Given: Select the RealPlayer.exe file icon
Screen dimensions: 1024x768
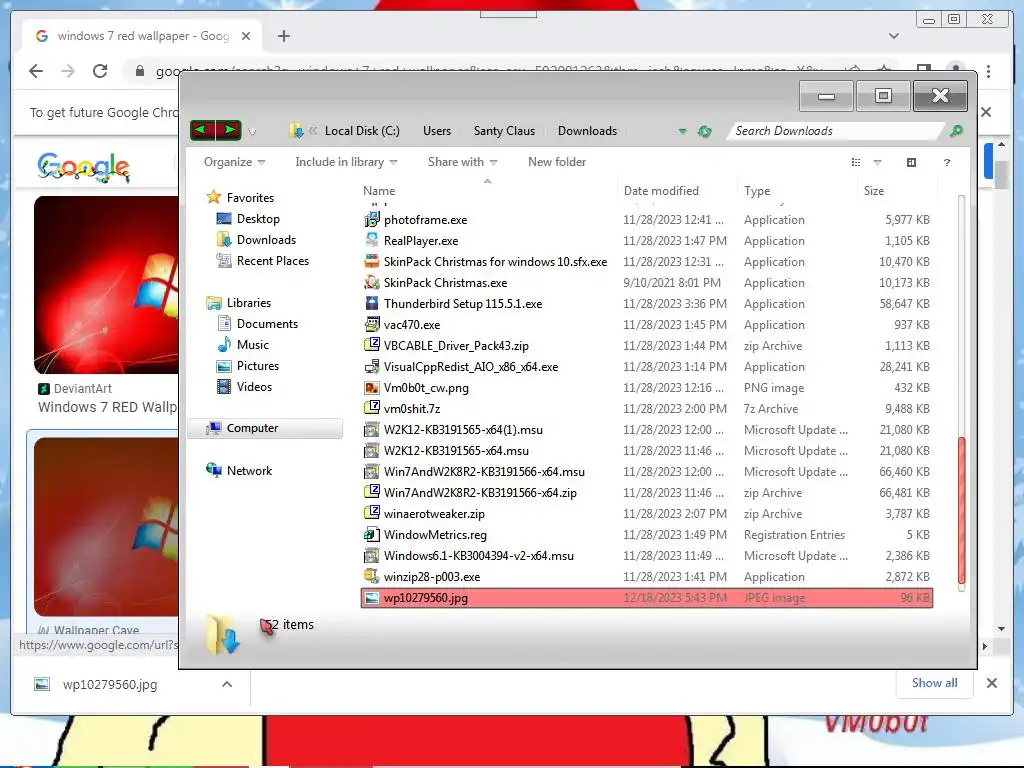Looking at the screenshot, I should click(x=372, y=240).
